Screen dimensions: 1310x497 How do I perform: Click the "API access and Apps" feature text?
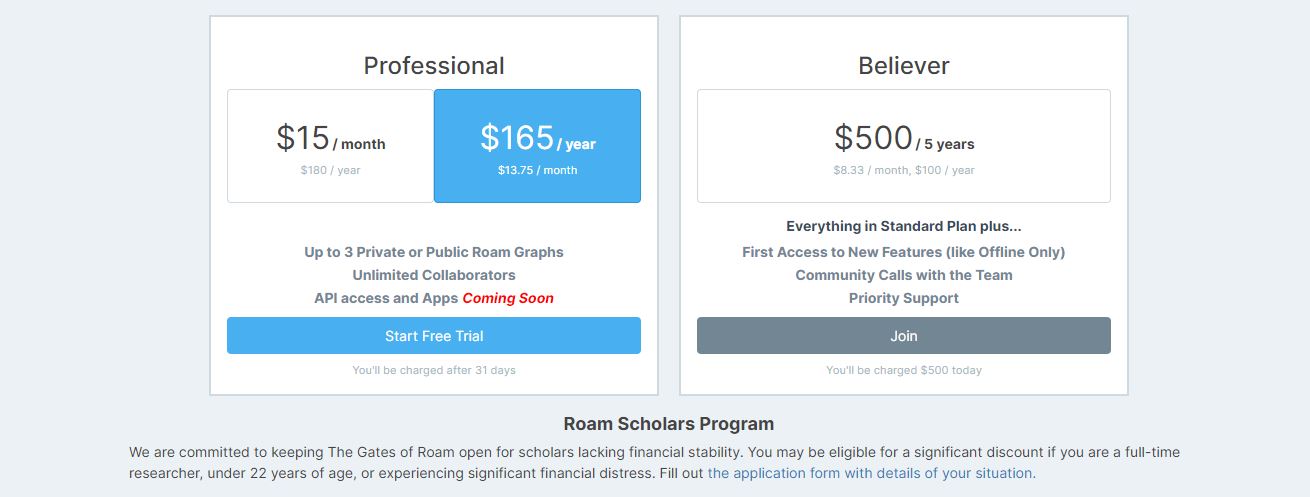[x=386, y=298]
